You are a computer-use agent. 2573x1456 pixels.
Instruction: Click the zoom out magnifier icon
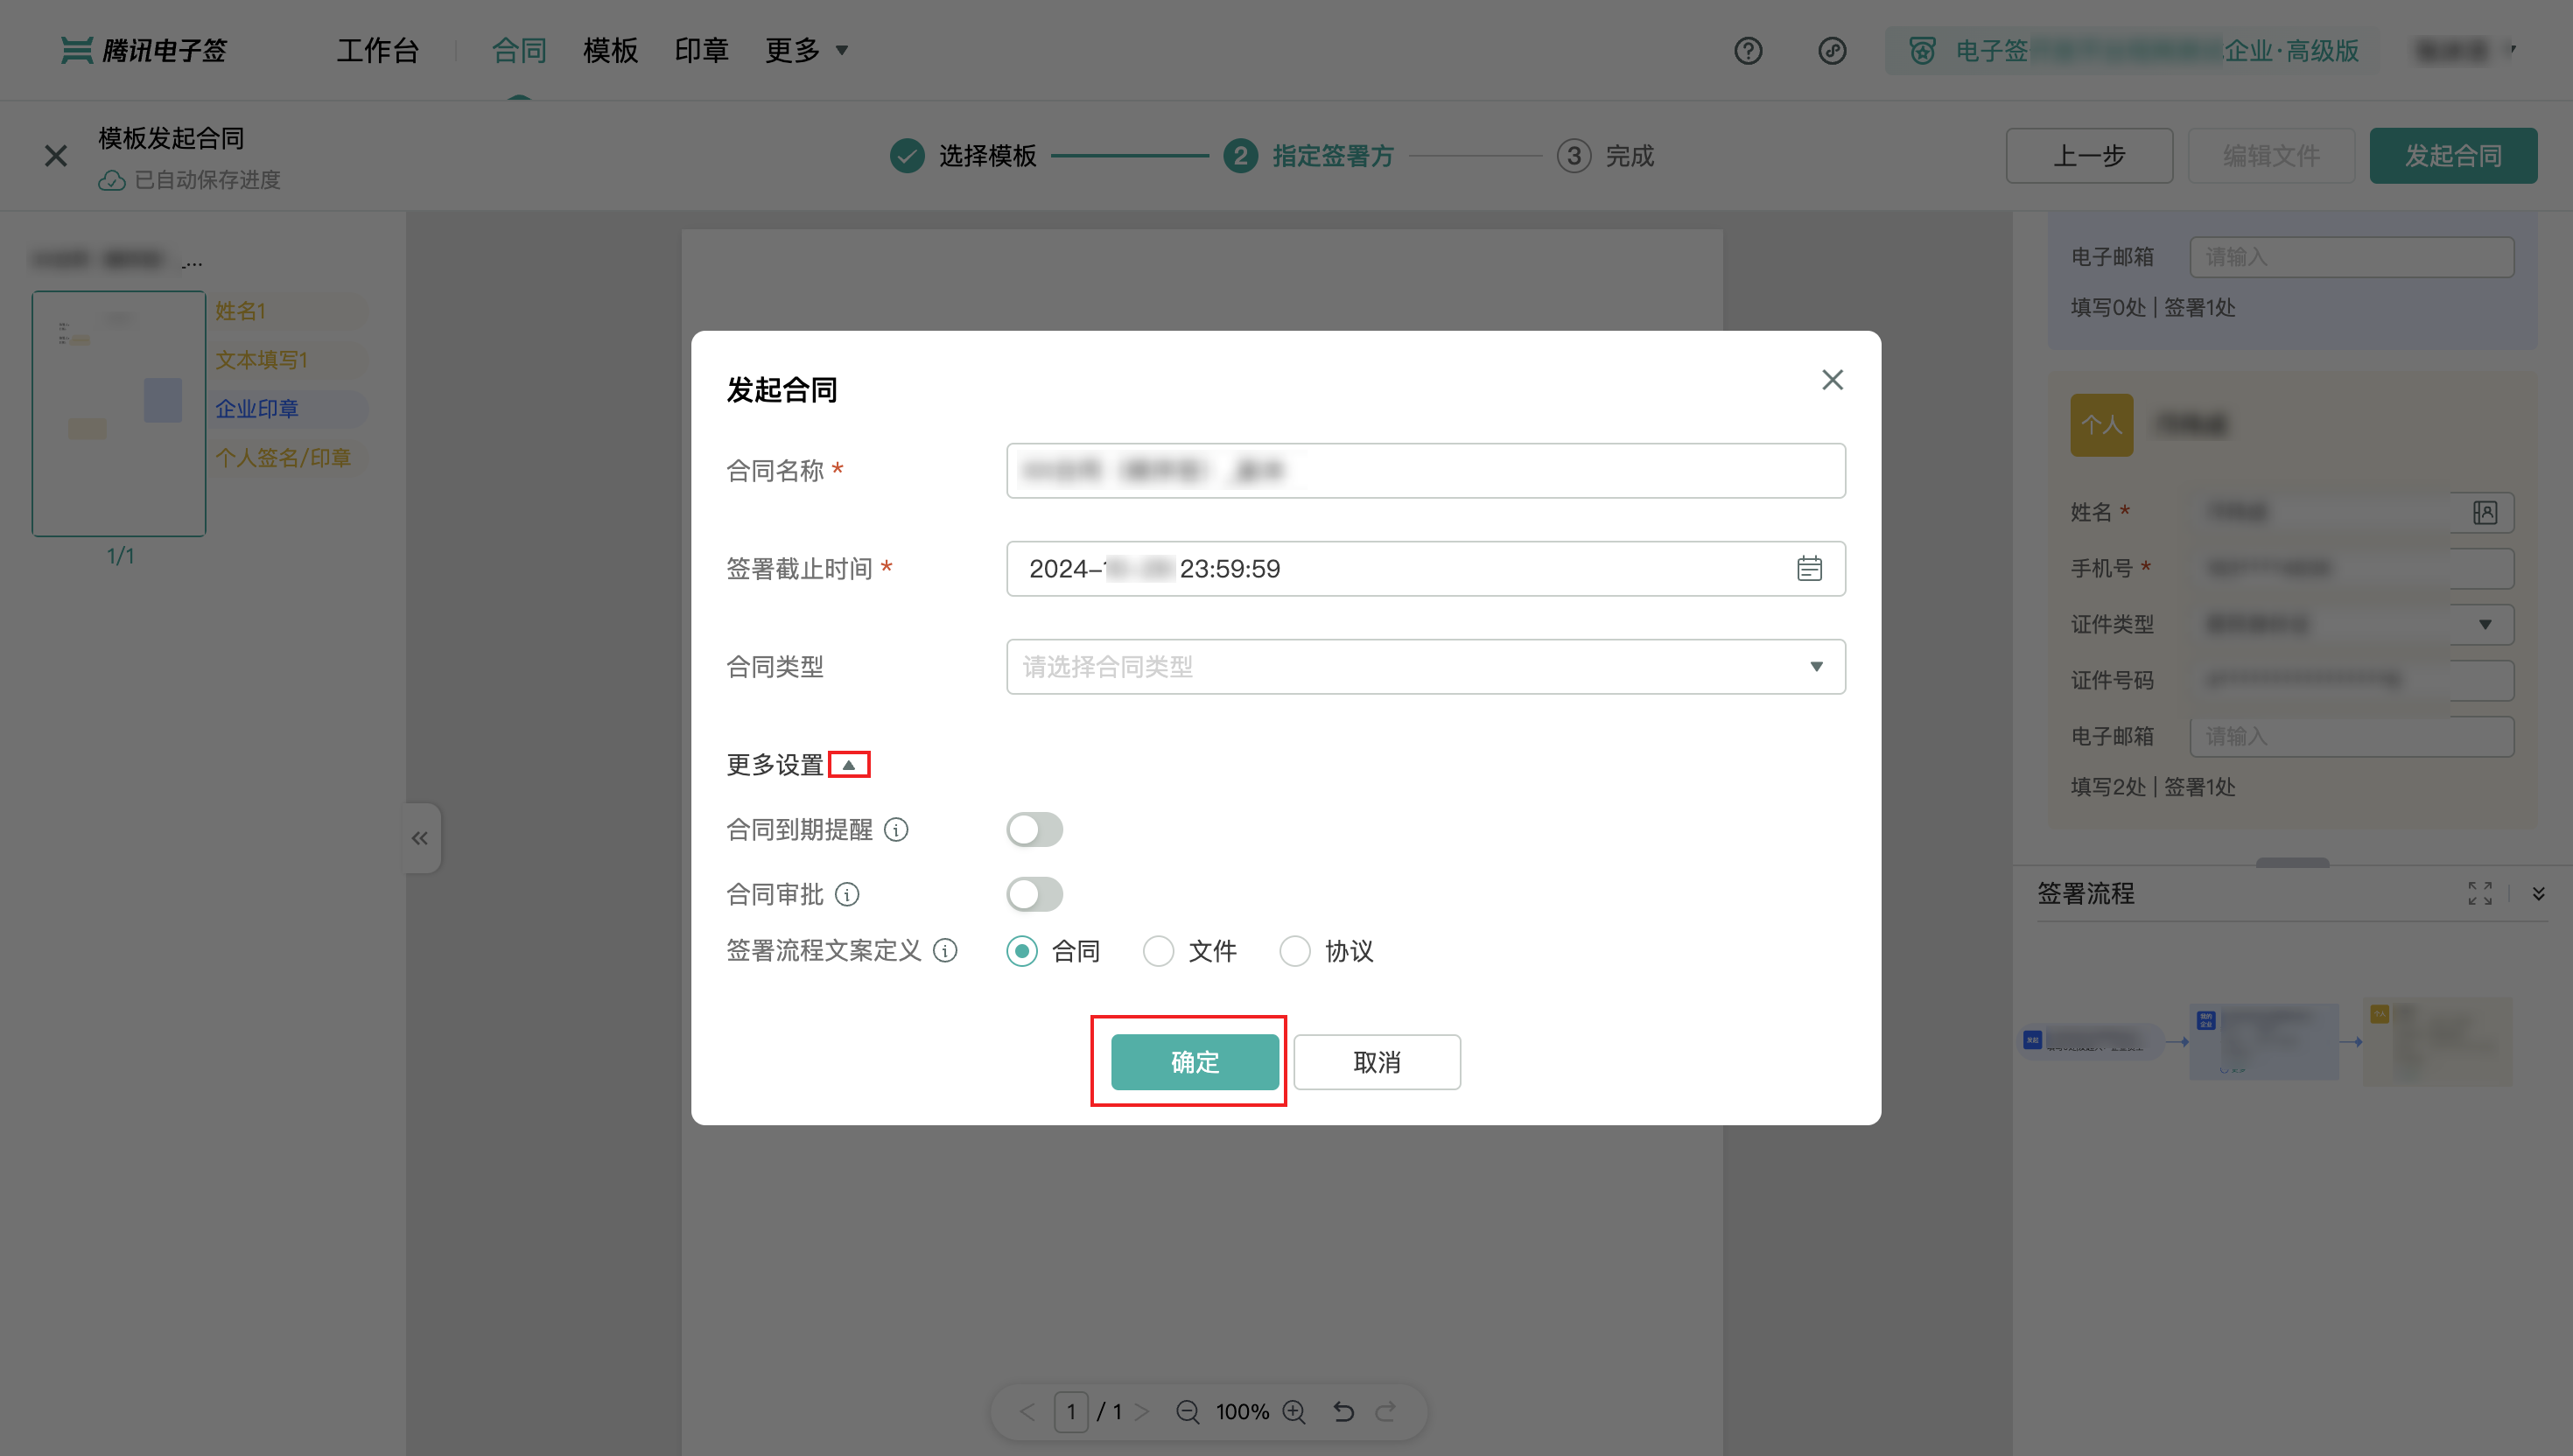tap(1187, 1412)
